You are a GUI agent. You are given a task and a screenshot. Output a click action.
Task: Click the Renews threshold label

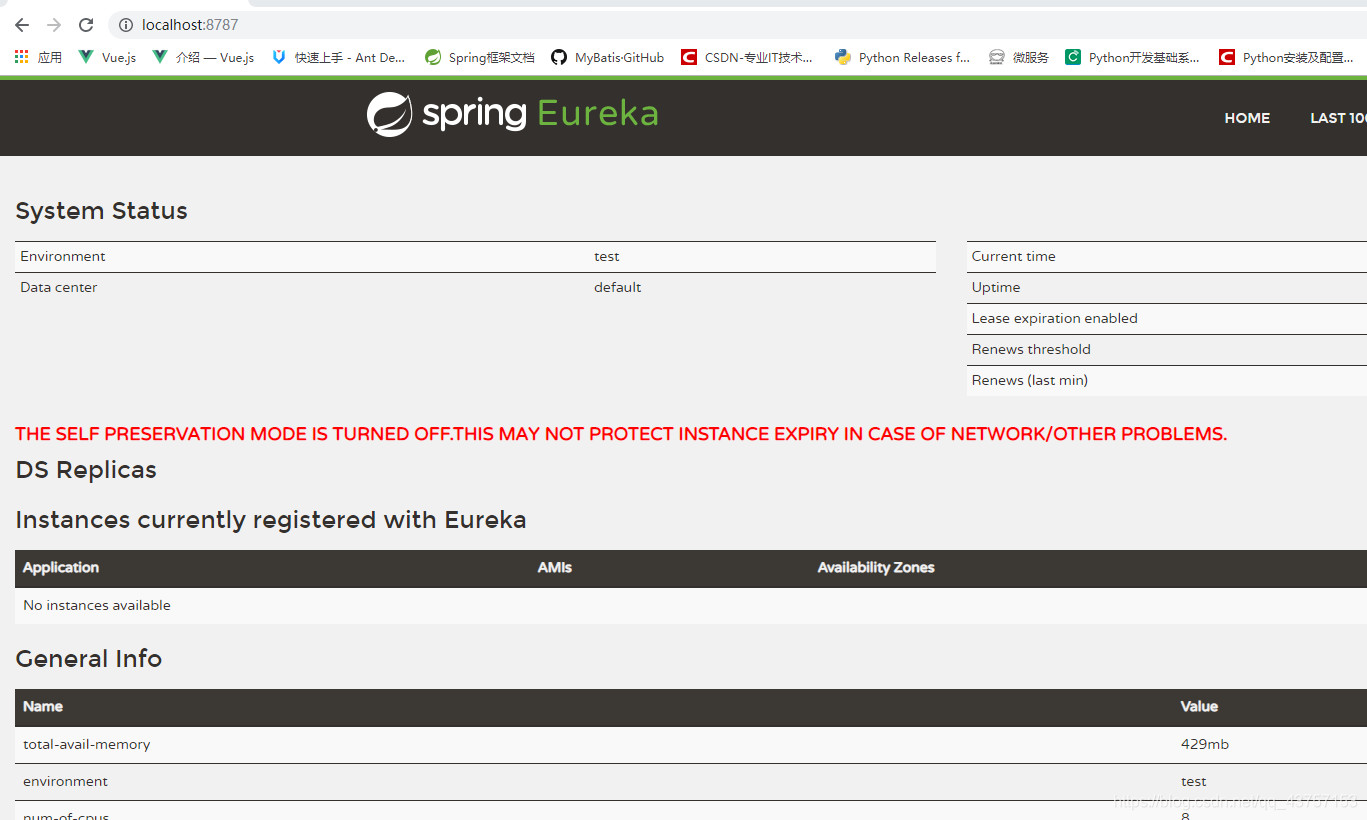pos(1031,350)
